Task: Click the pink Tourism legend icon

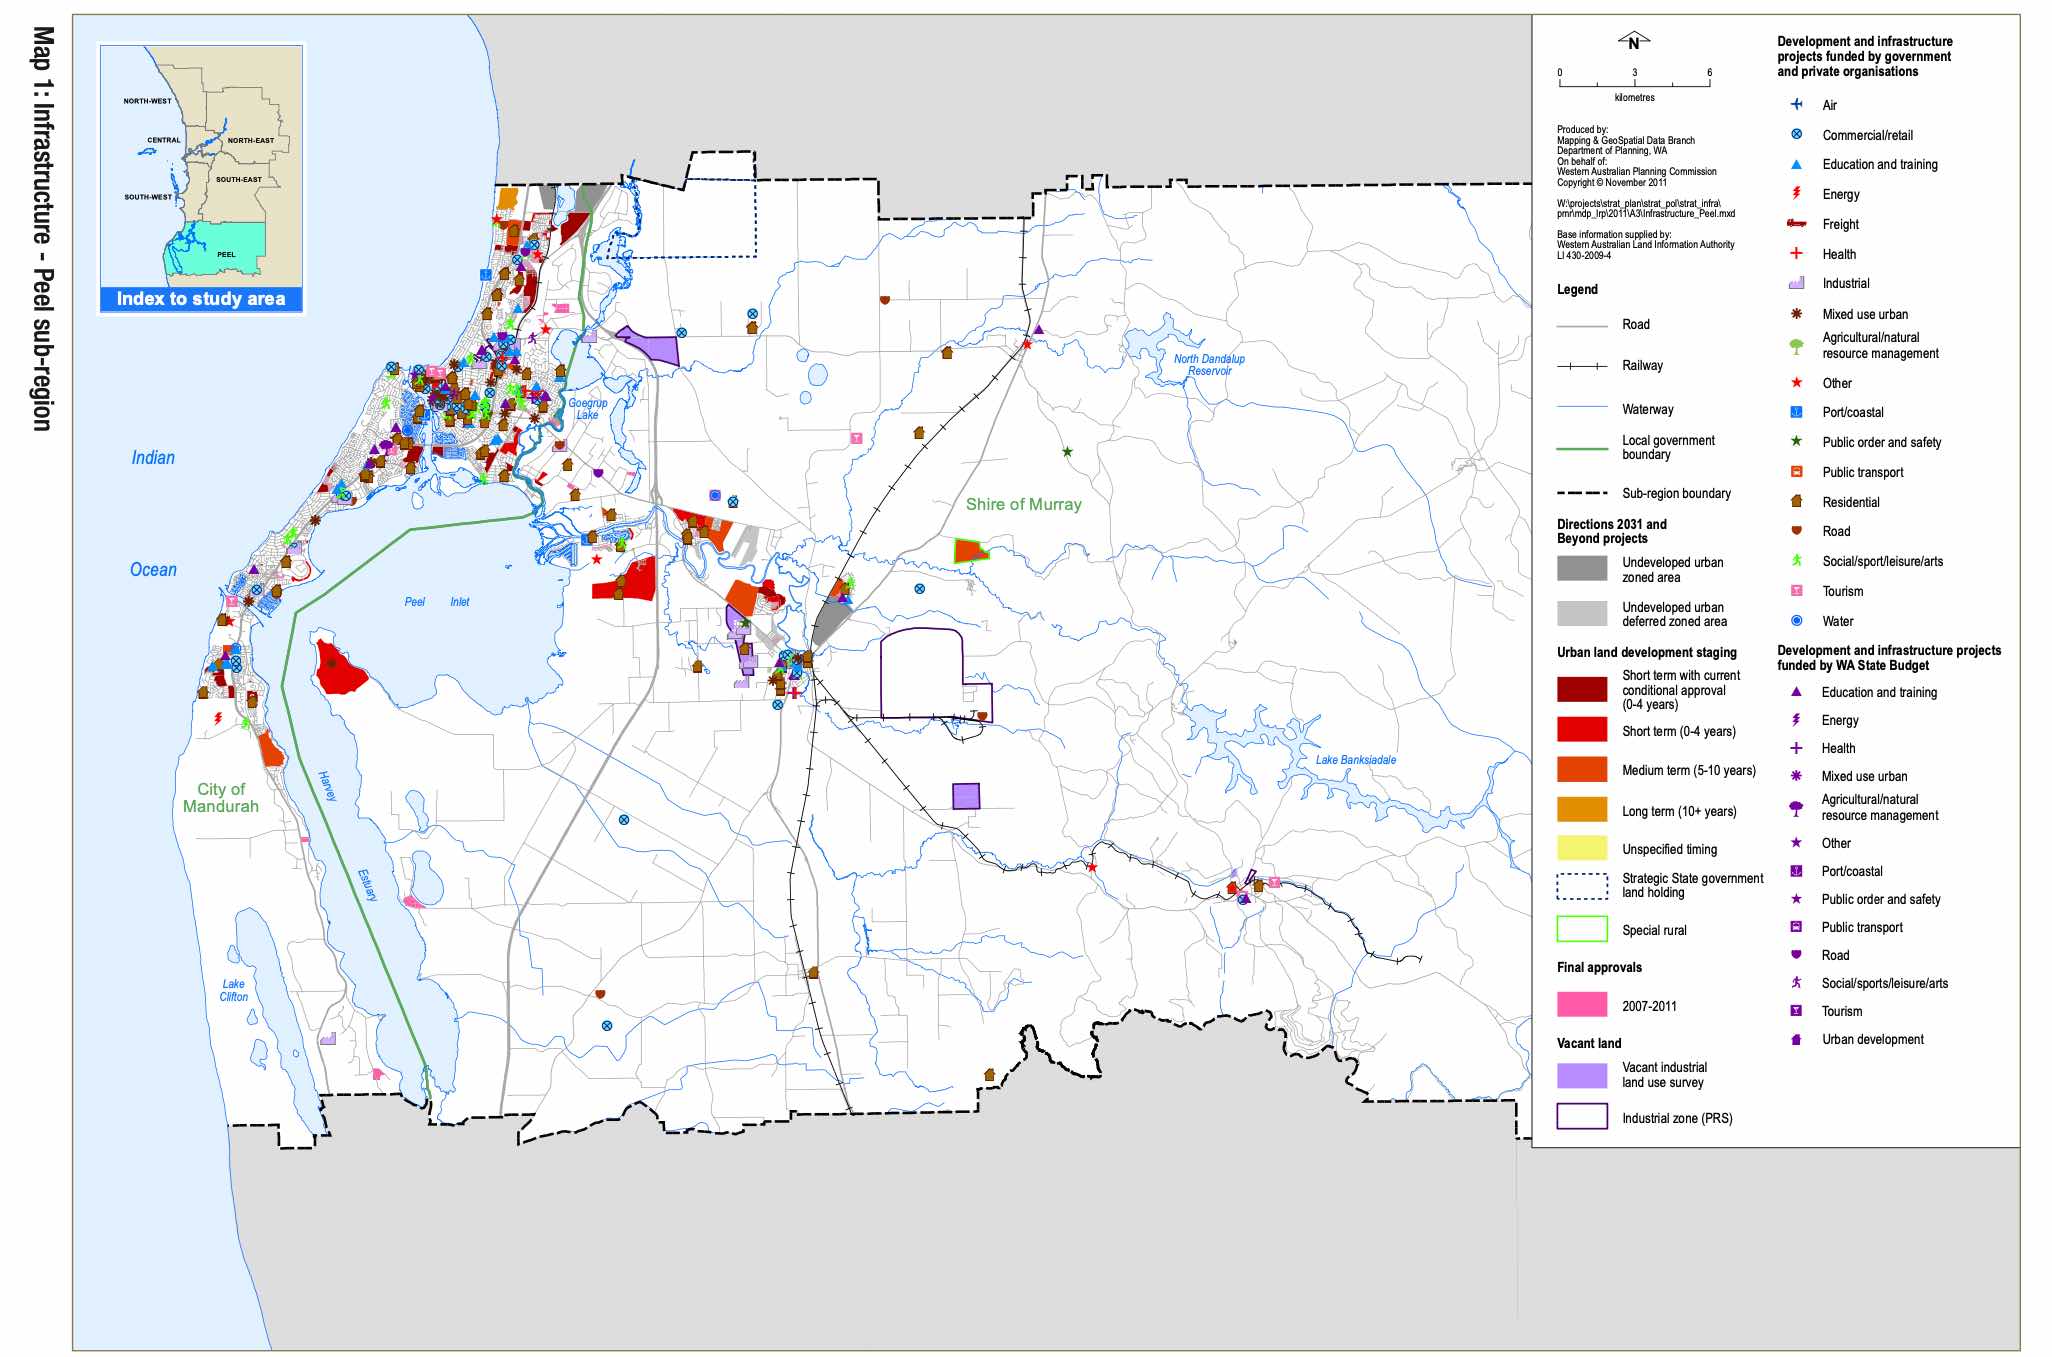Action: click(x=1796, y=591)
